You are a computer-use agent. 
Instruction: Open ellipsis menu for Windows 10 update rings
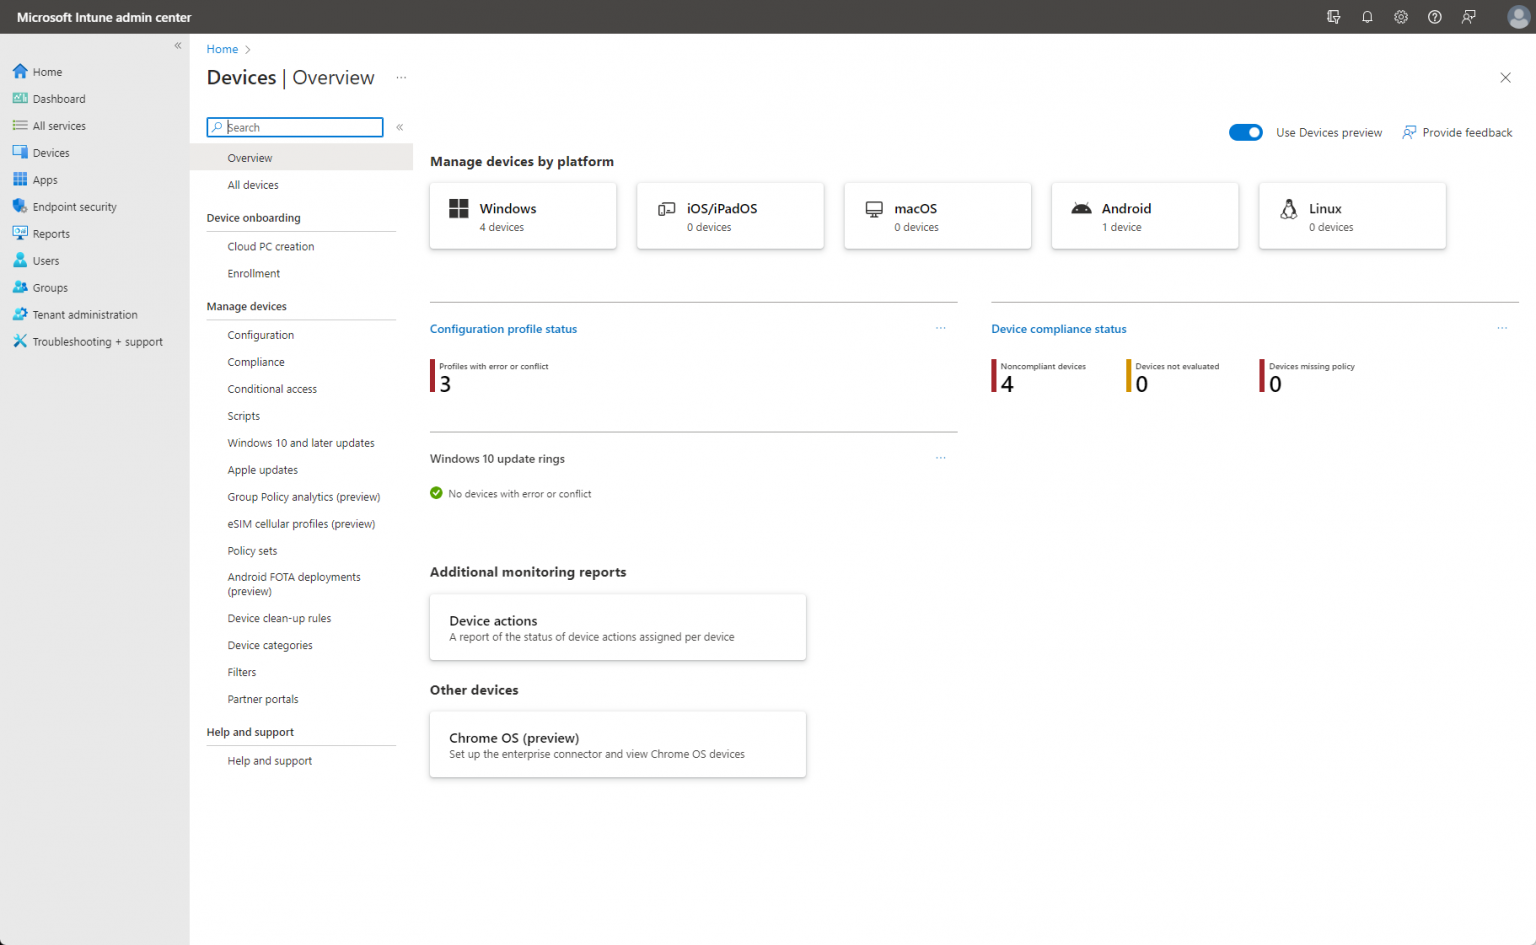941,458
